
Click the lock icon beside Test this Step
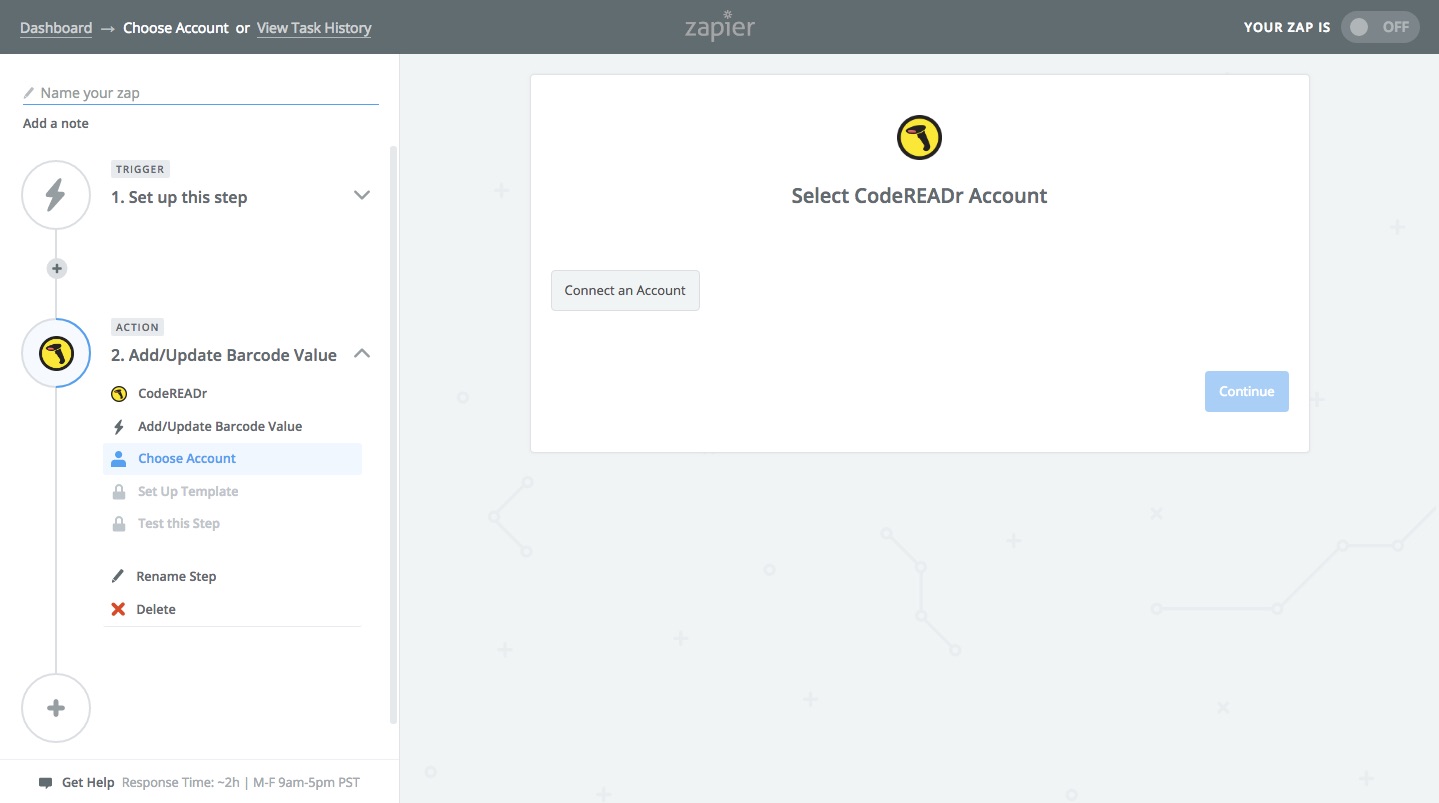click(119, 524)
